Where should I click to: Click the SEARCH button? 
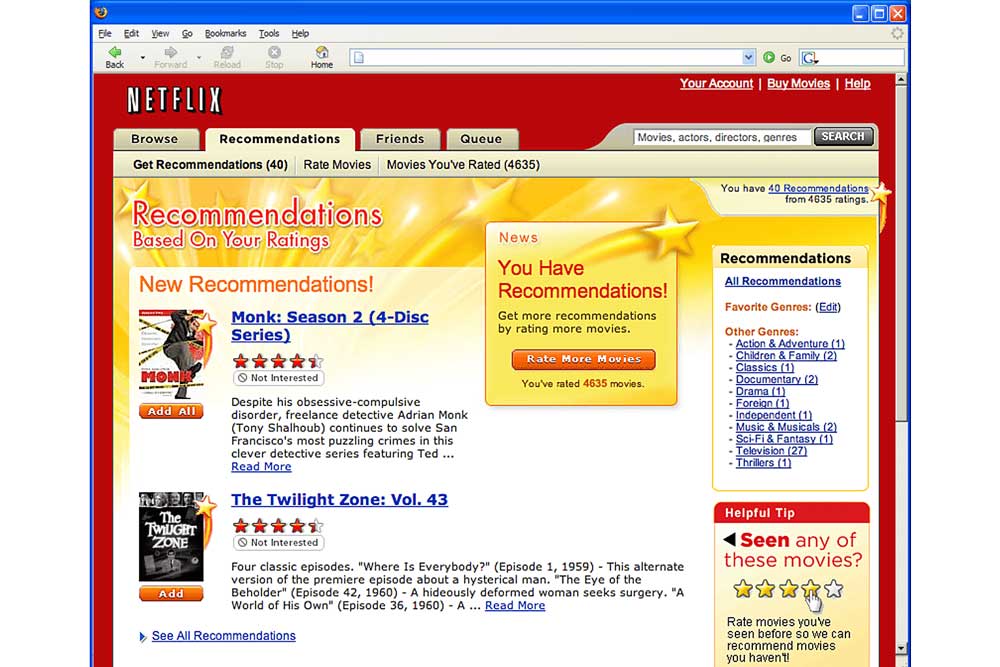(x=843, y=136)
